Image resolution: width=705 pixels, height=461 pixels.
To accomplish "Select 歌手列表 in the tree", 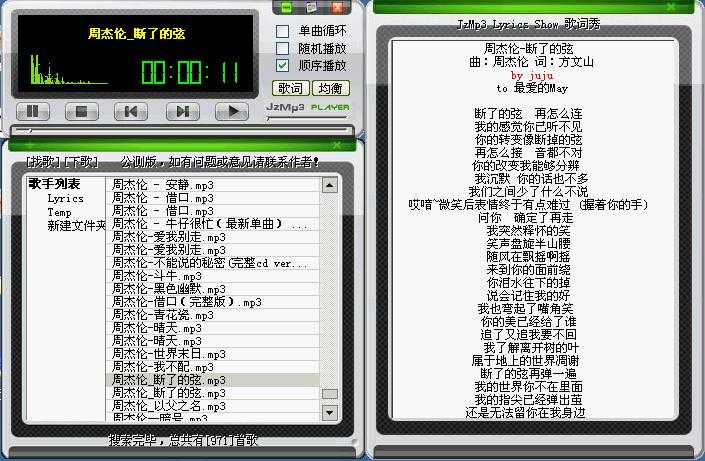I will [x=54, y=184].
